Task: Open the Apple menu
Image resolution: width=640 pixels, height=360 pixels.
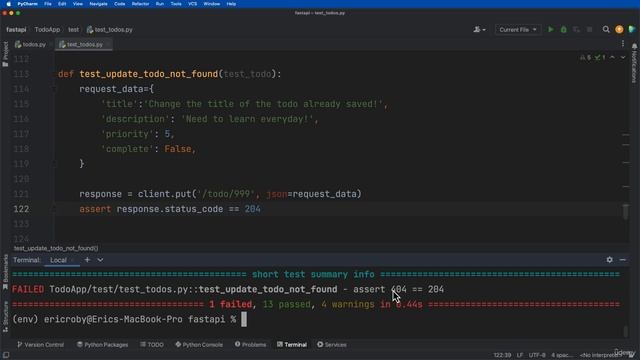Action: coord(8,4)
